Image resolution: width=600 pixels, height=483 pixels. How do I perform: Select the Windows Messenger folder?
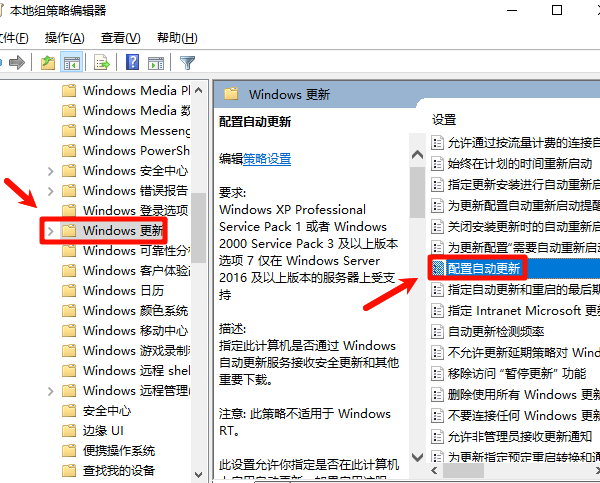[126, 131]
